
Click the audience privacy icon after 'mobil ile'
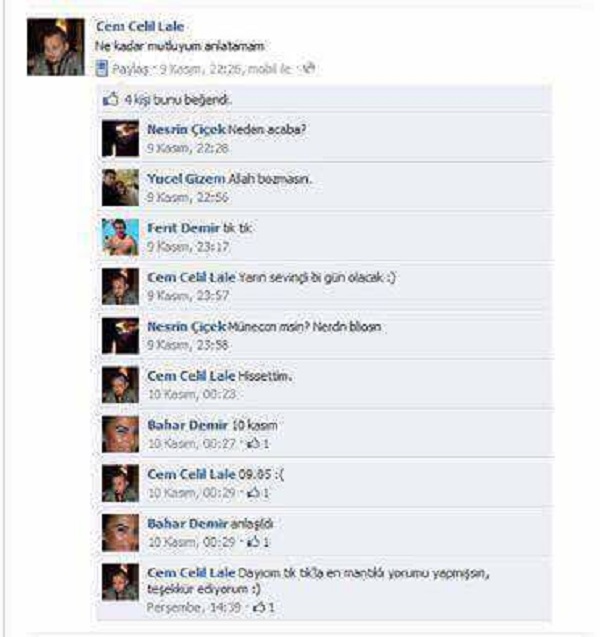coord(309,68)
